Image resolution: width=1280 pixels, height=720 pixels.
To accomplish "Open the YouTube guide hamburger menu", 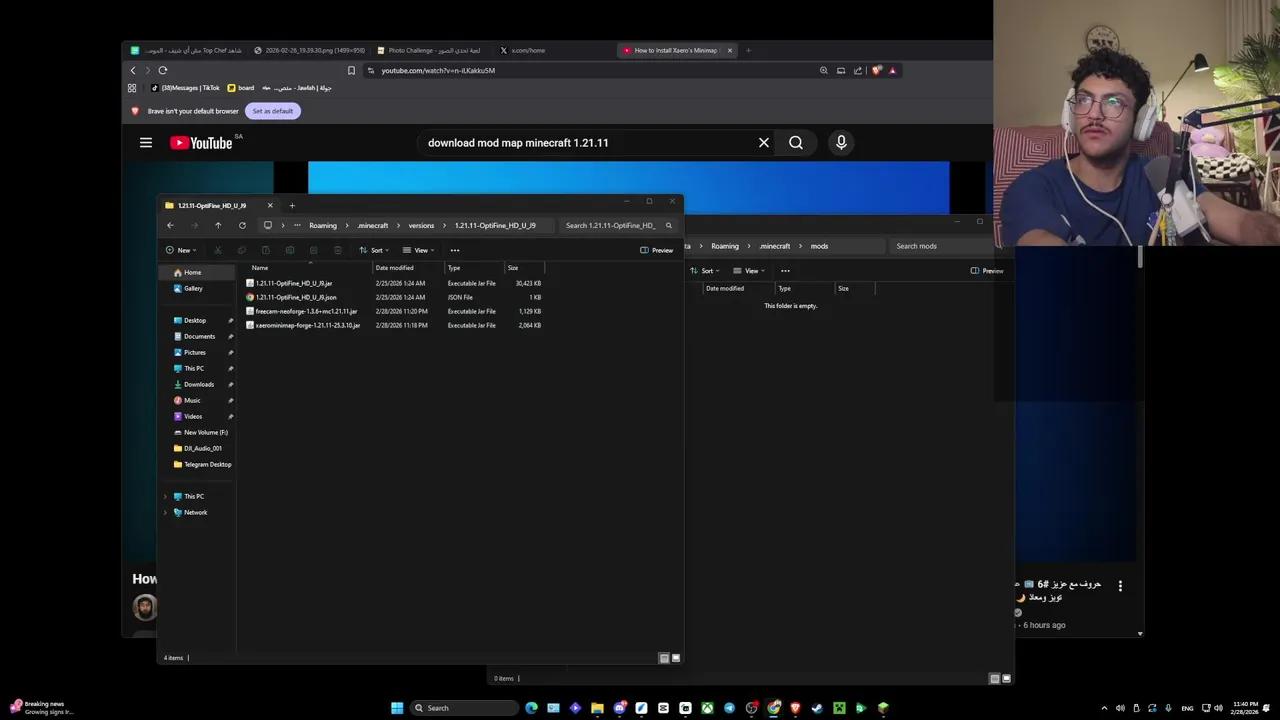I will coord(146,143).
